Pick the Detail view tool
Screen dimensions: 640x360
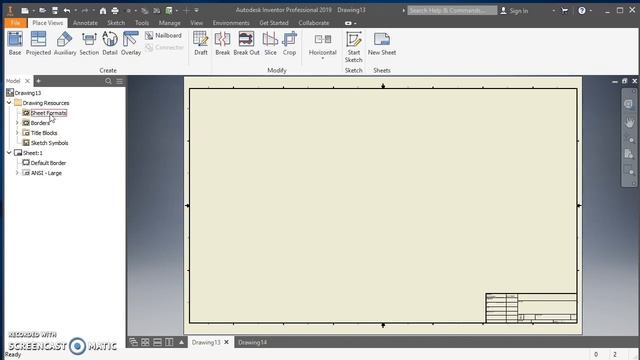(110, 43)
